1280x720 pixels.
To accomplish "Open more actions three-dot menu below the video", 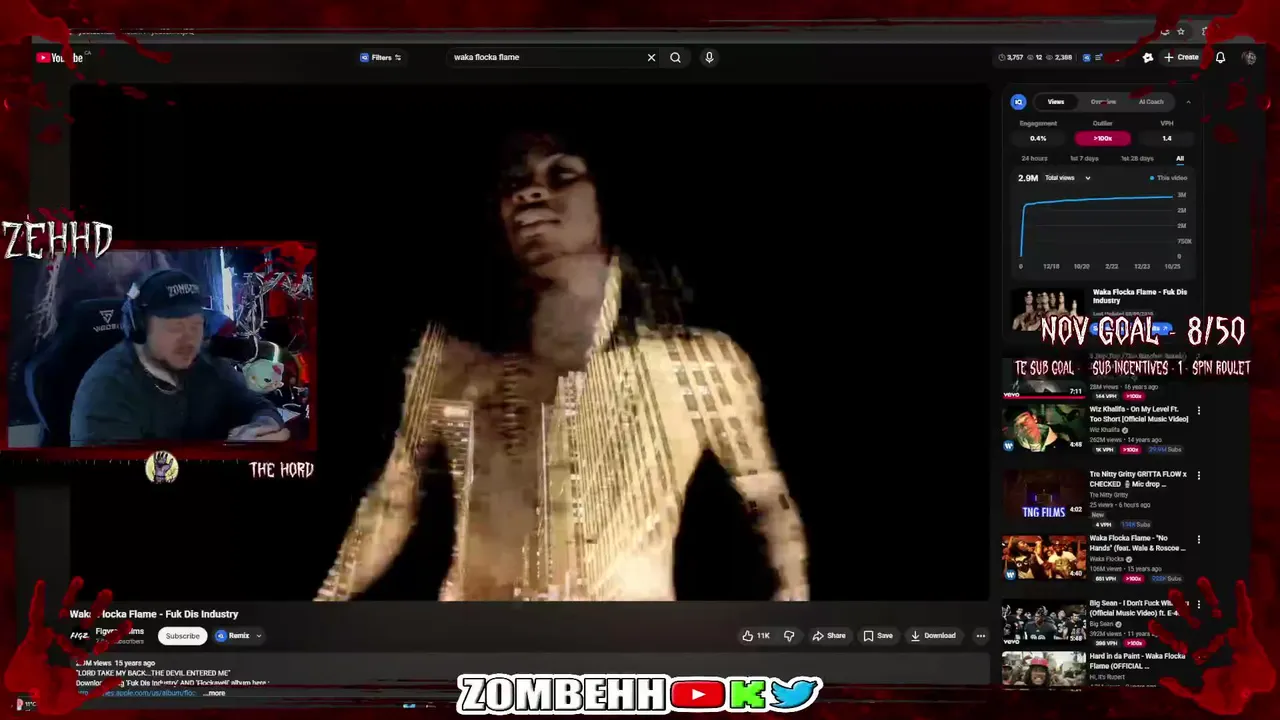I will pyautogui.click(x=980, y=635).
